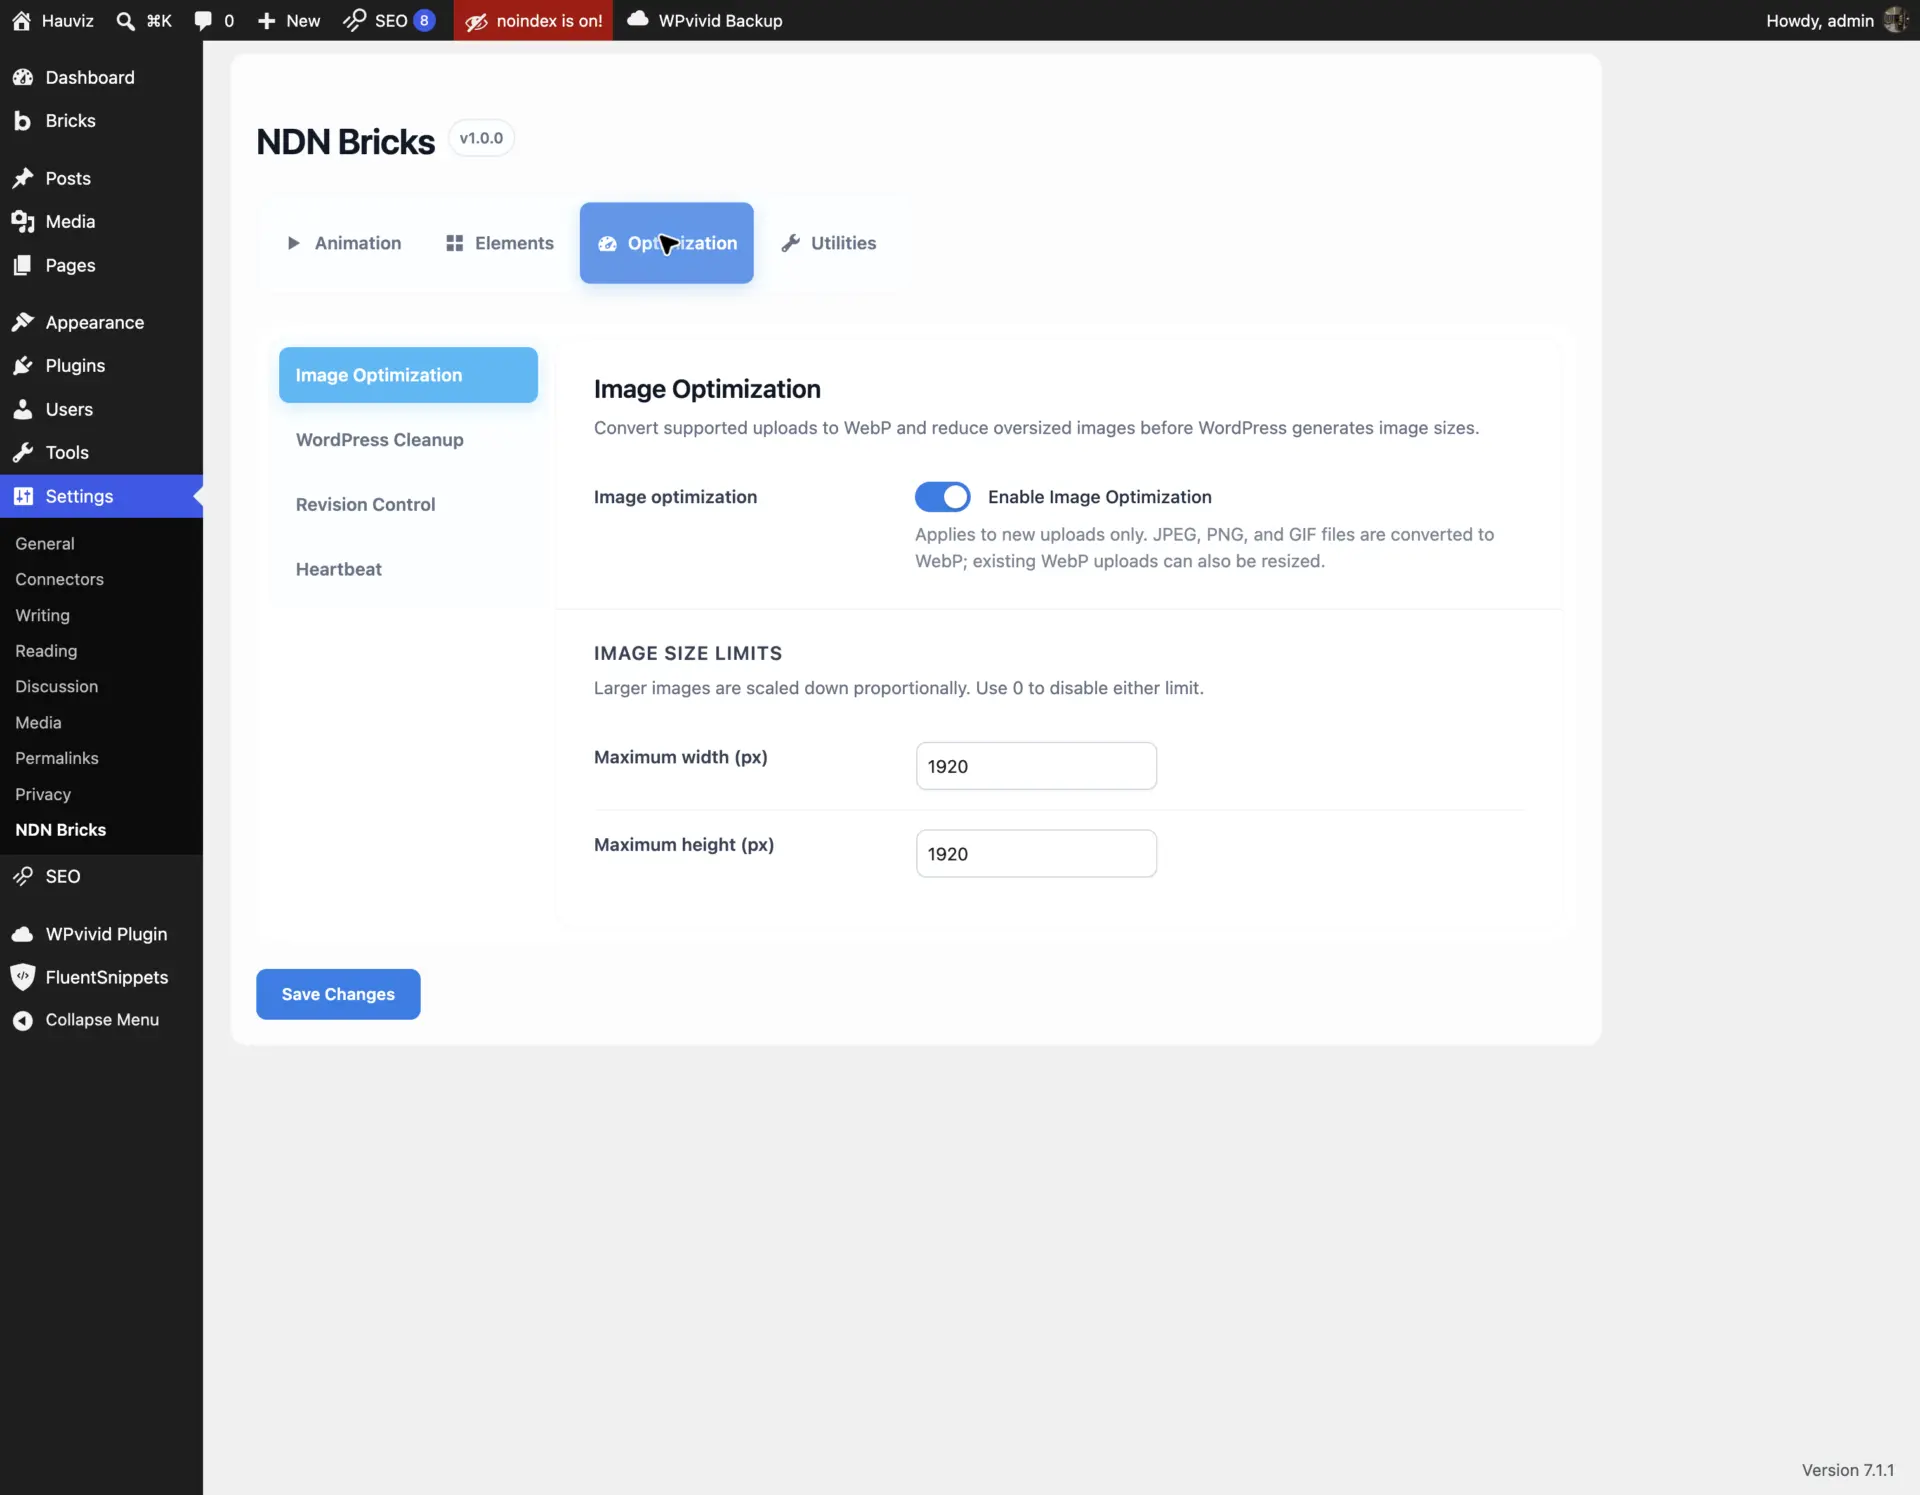Viewport: 1920px width, 1495px height.
Task: Open the WPvivid Backup cloud icon
Action: pos(638,19)
